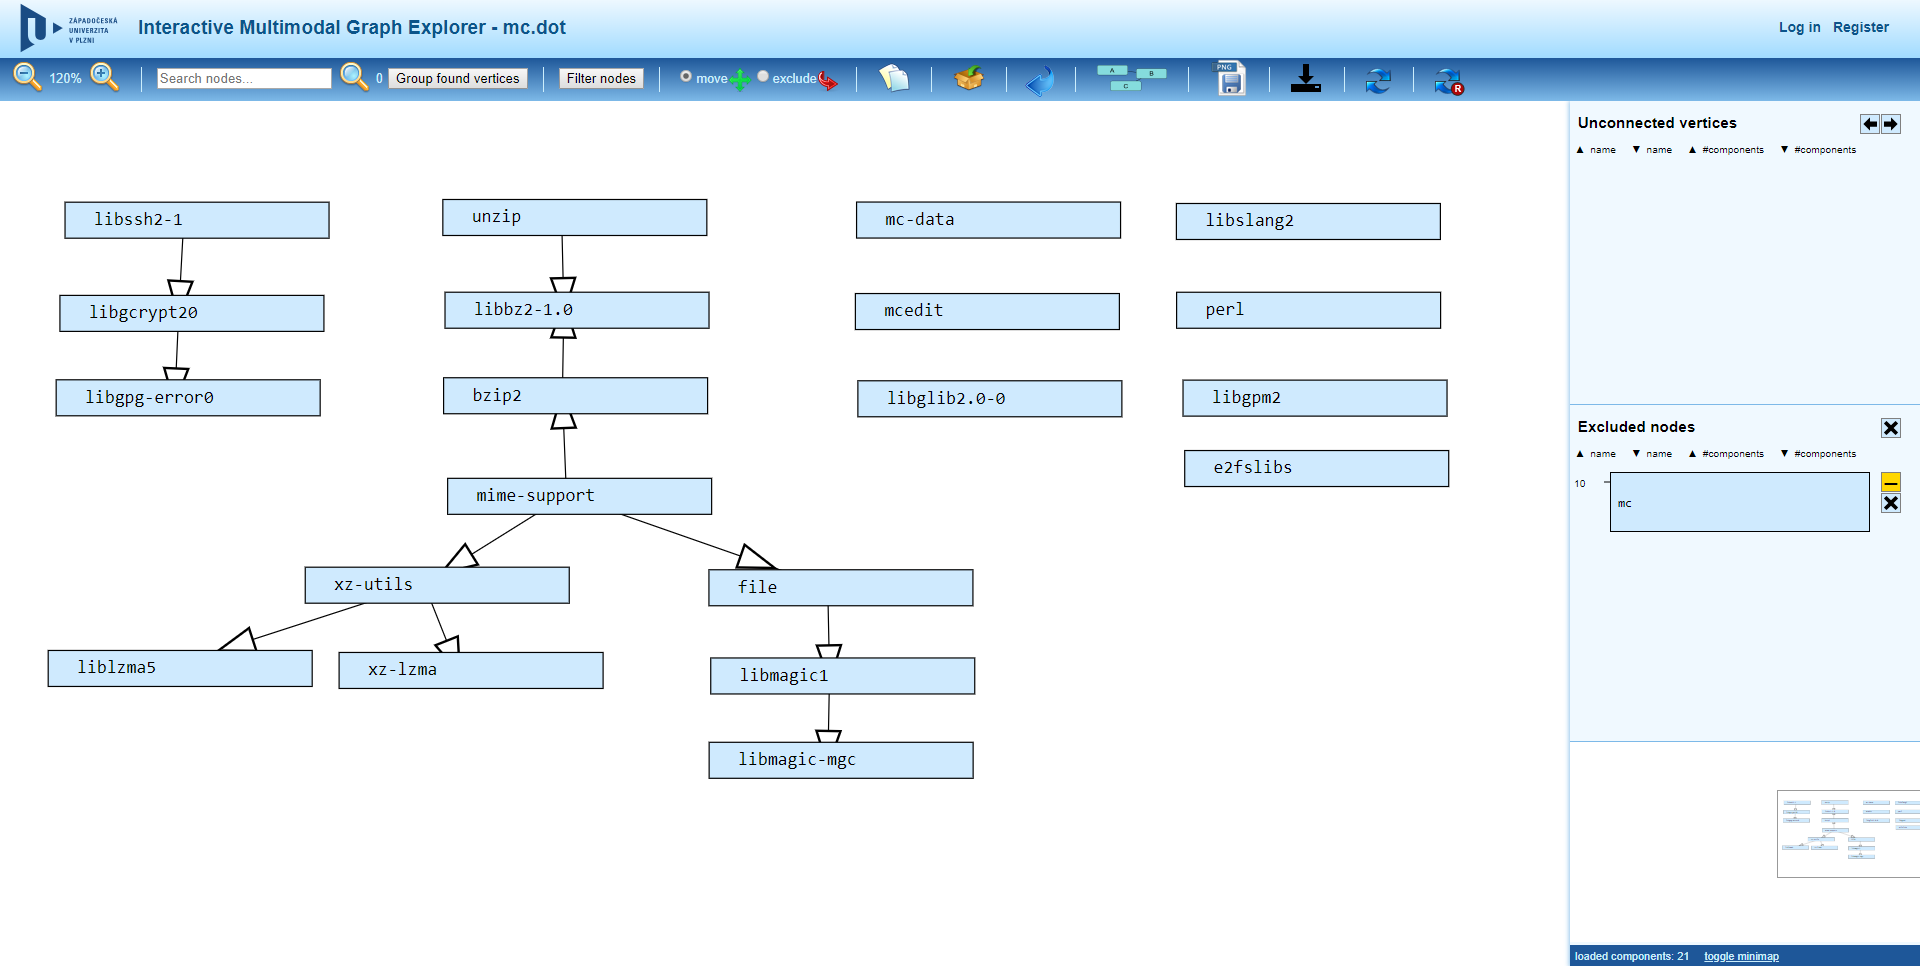Select the exclude radio option
The height and width of the screenshot is (966, 1920).
coord(763,76)
